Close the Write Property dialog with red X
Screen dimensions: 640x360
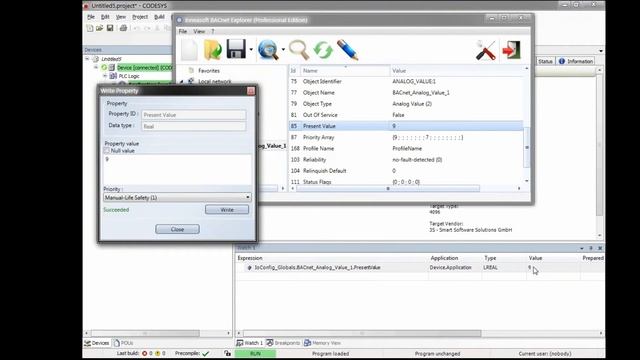click(x=251, y=91)
